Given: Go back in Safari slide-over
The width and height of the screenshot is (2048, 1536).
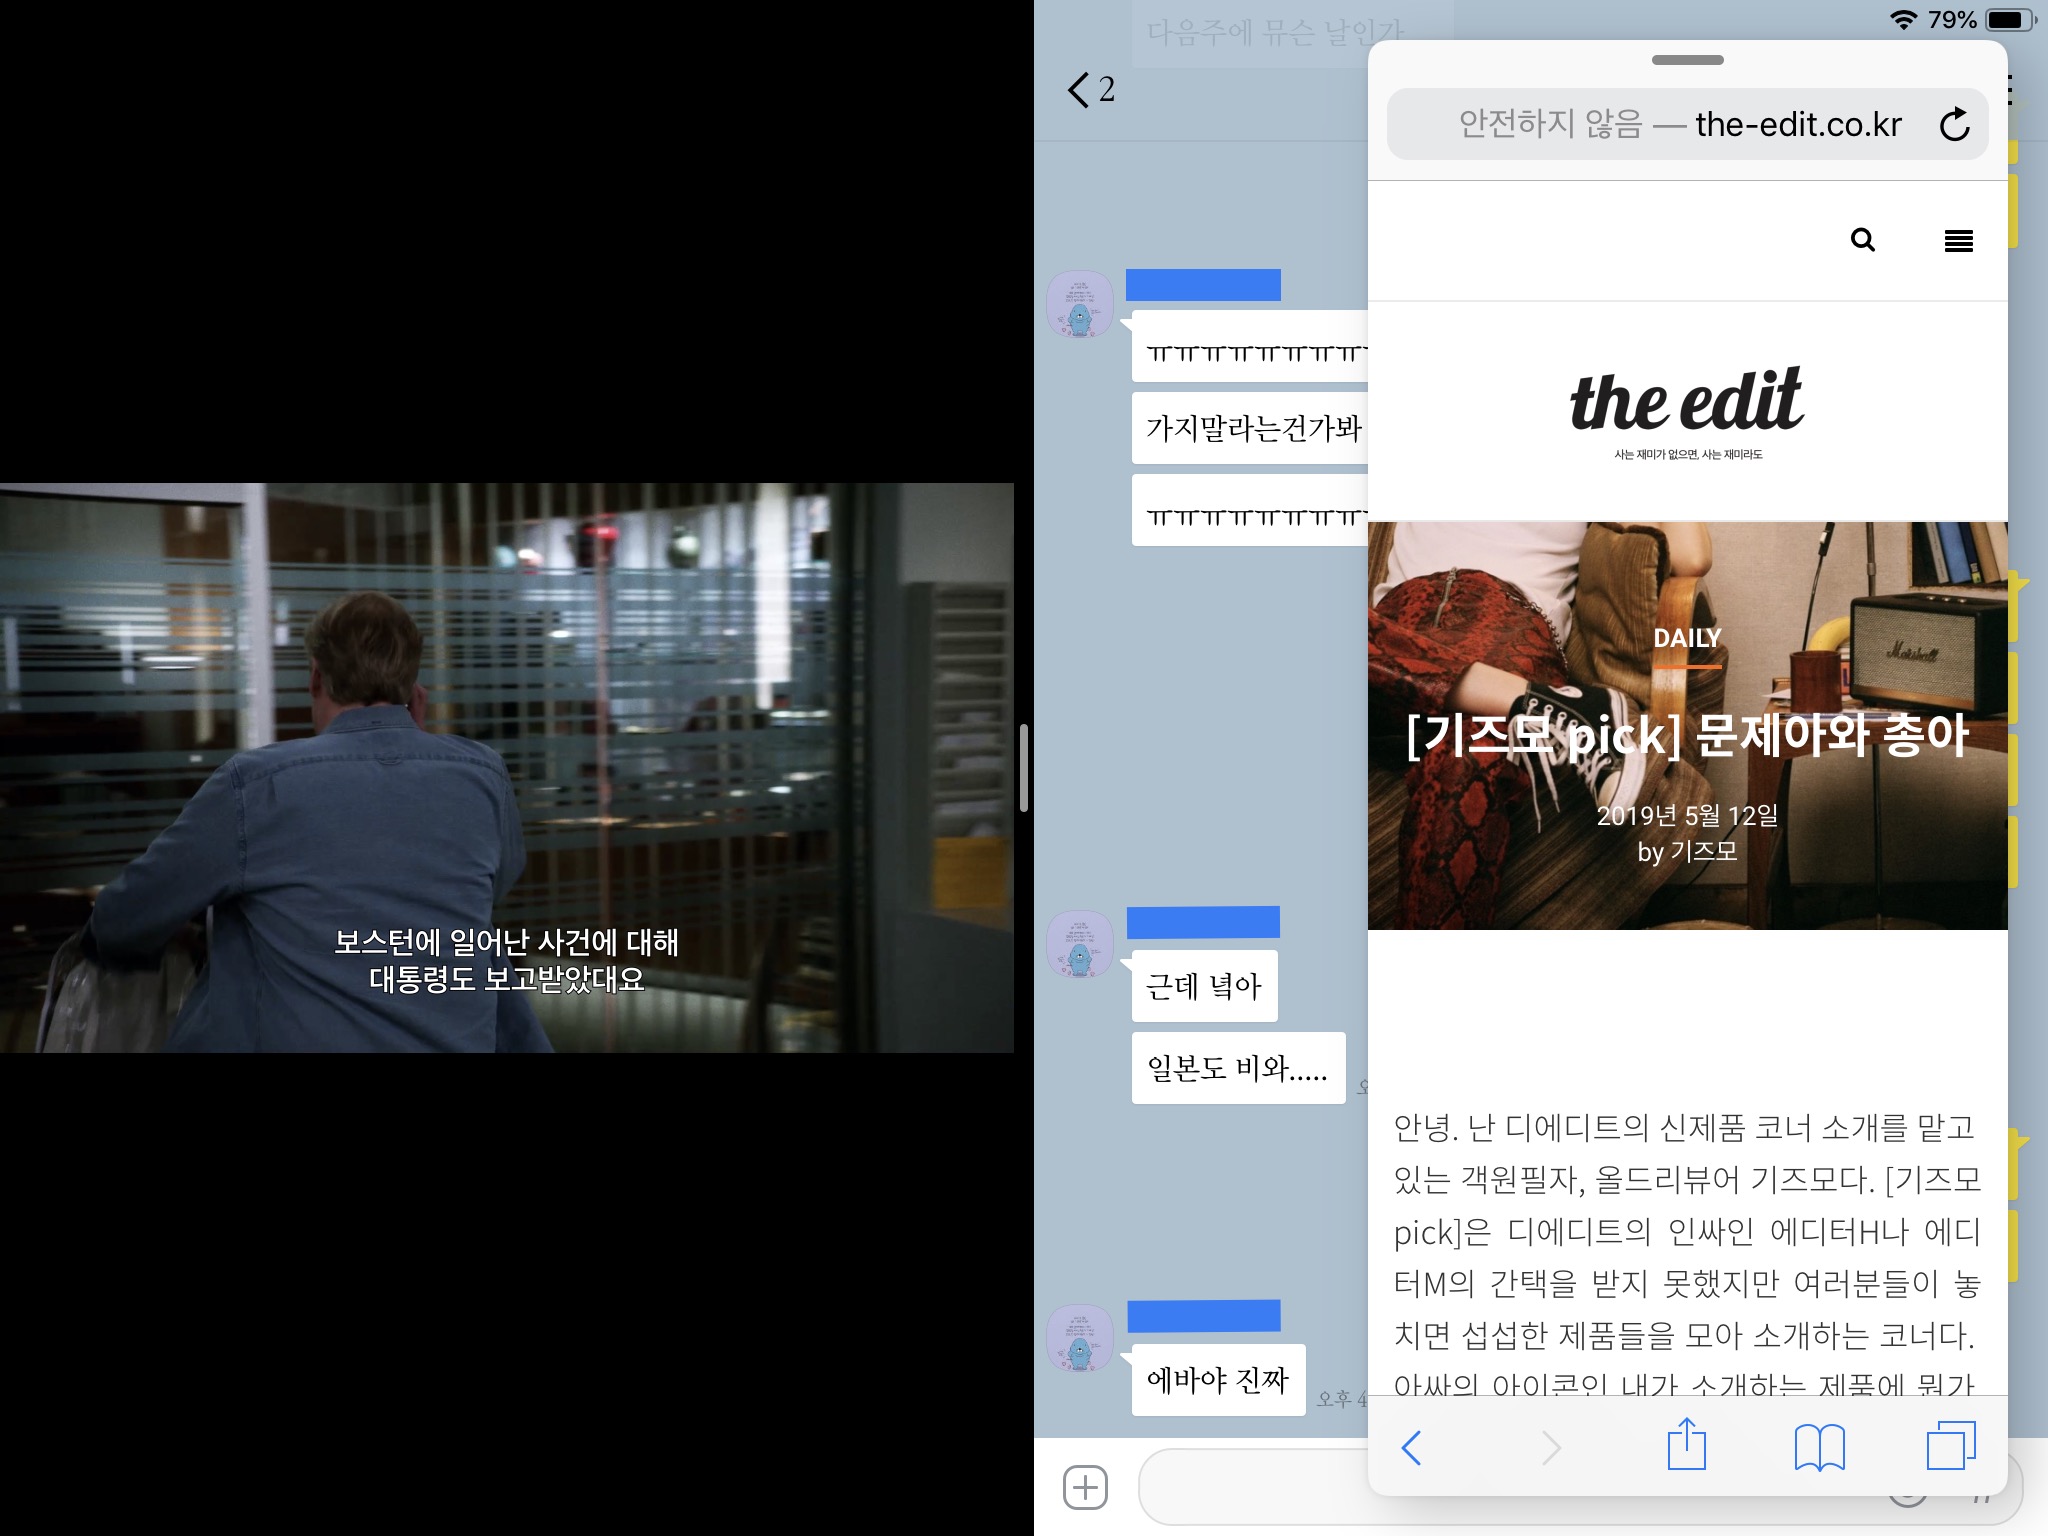Looking at the screenshot, I should point(1411,1447).
